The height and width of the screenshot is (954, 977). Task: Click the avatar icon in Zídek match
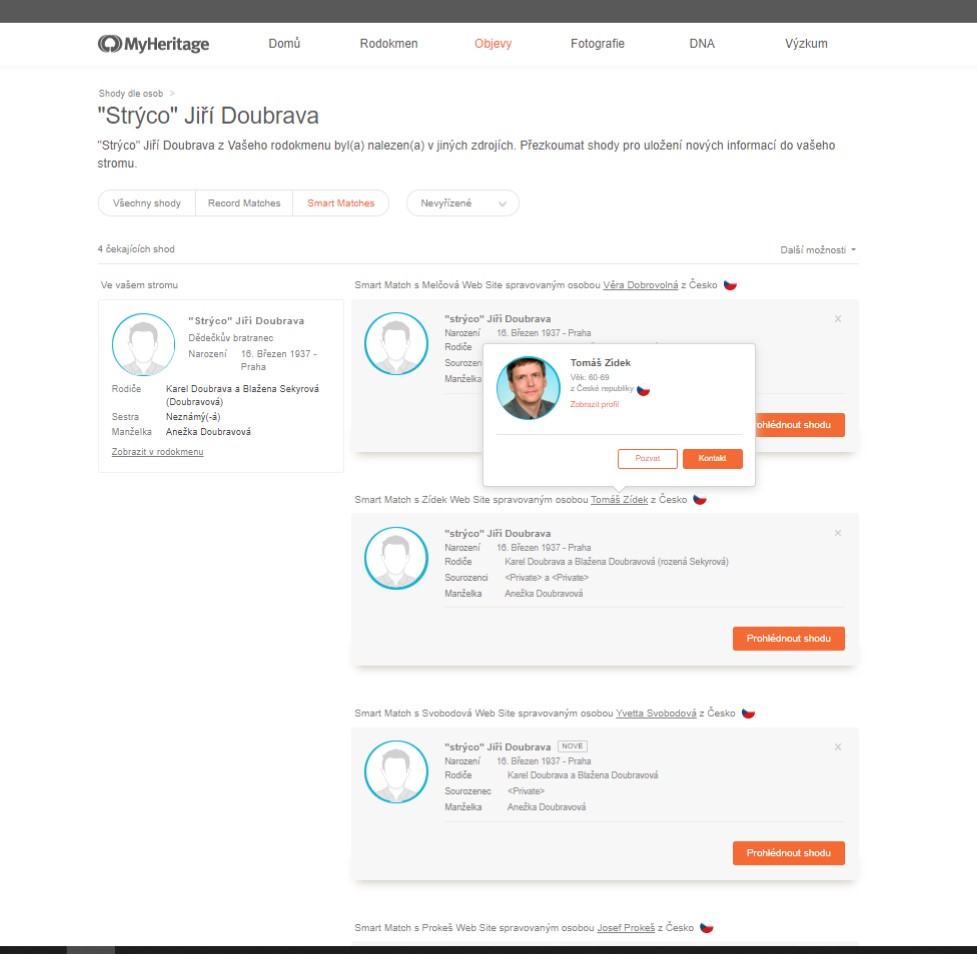(x=396, y=558)
